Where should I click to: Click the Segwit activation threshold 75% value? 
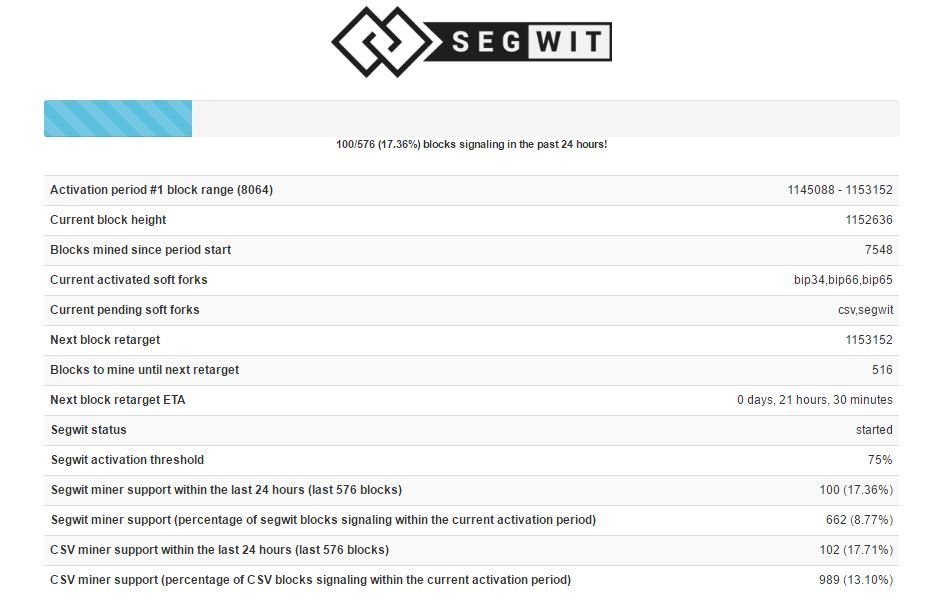(880, 460)
